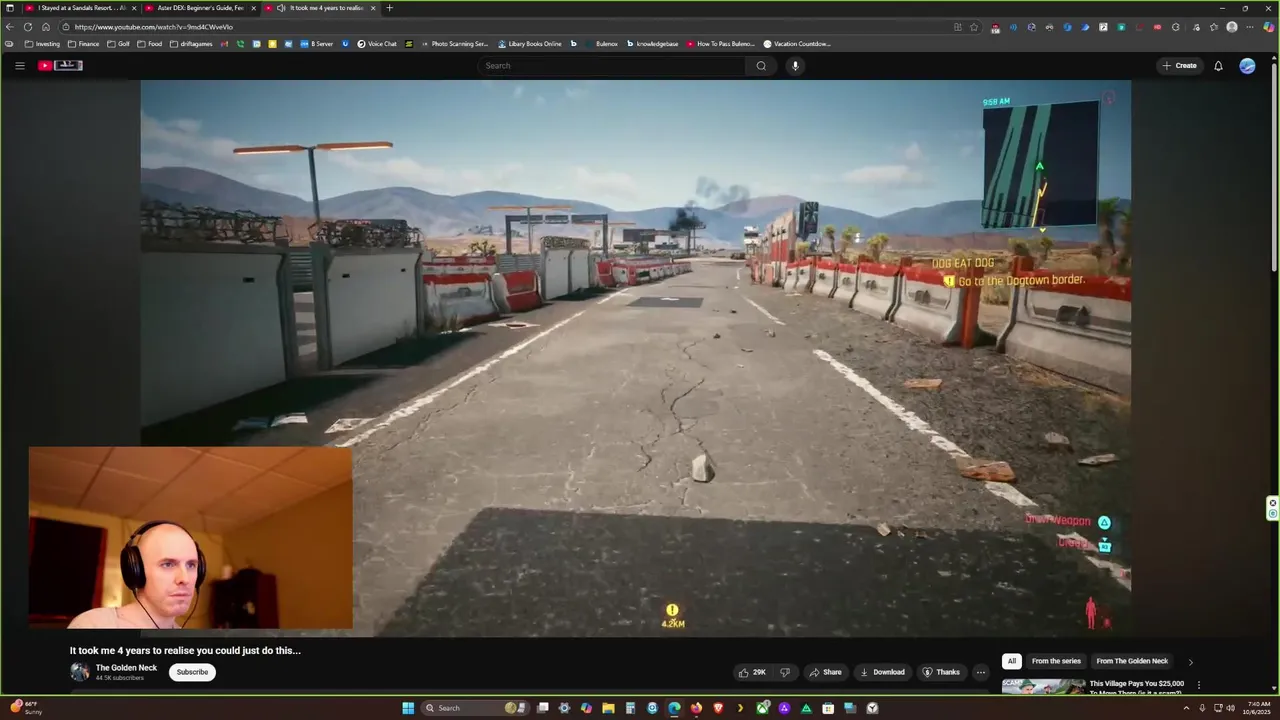Image resolution: width=1280 pixels, height=720 pixels.
Task: Click the video player area
Action: [636, 358]
